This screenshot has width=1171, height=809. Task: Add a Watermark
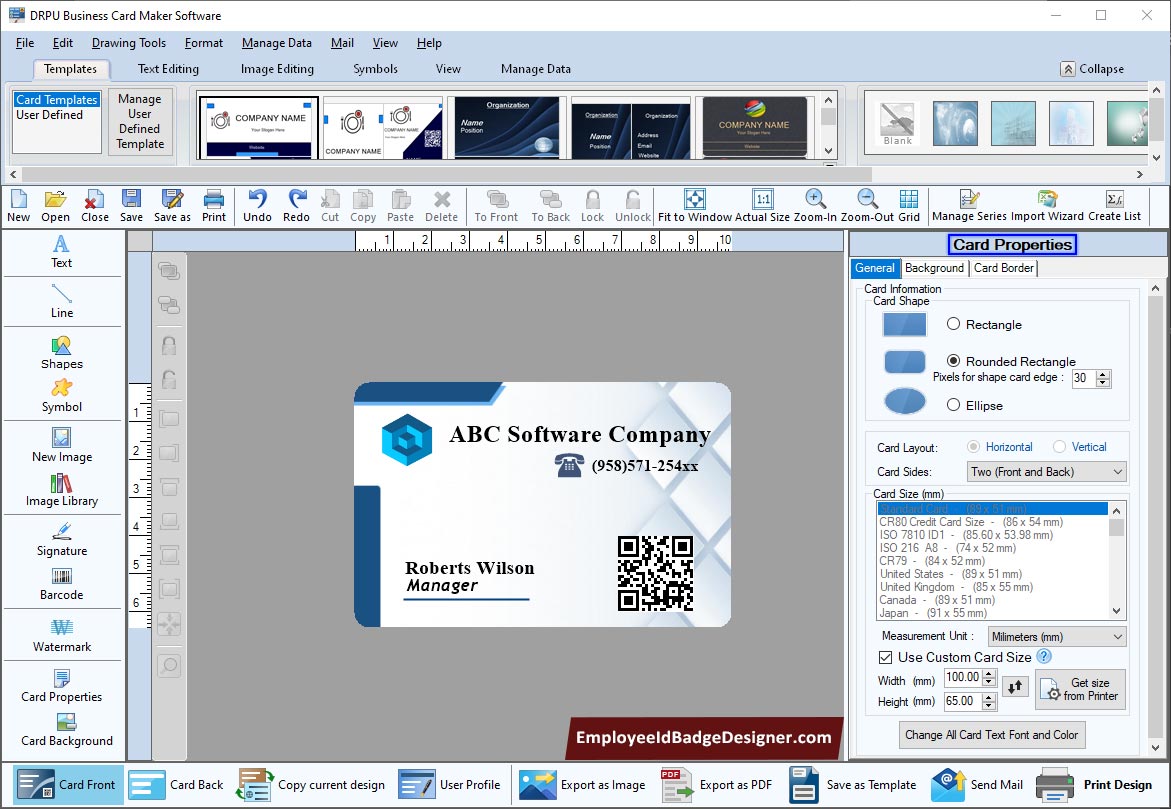tap(61, 636)
